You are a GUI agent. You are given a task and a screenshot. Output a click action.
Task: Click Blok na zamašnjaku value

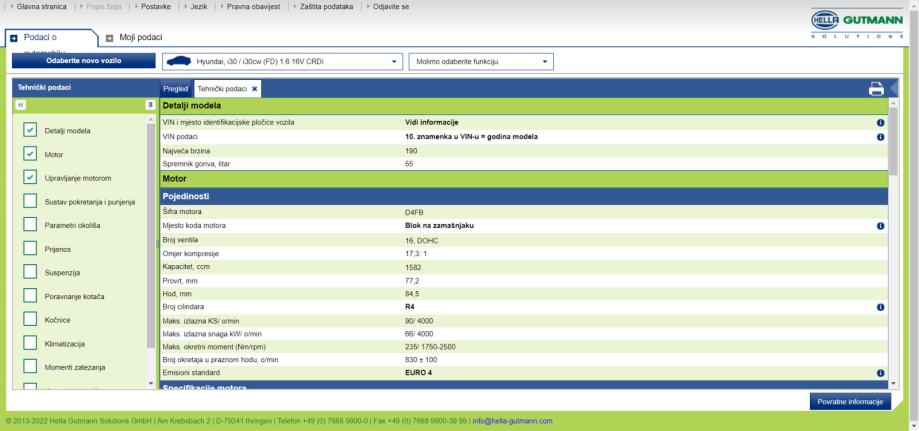click(x=440, y=226)
